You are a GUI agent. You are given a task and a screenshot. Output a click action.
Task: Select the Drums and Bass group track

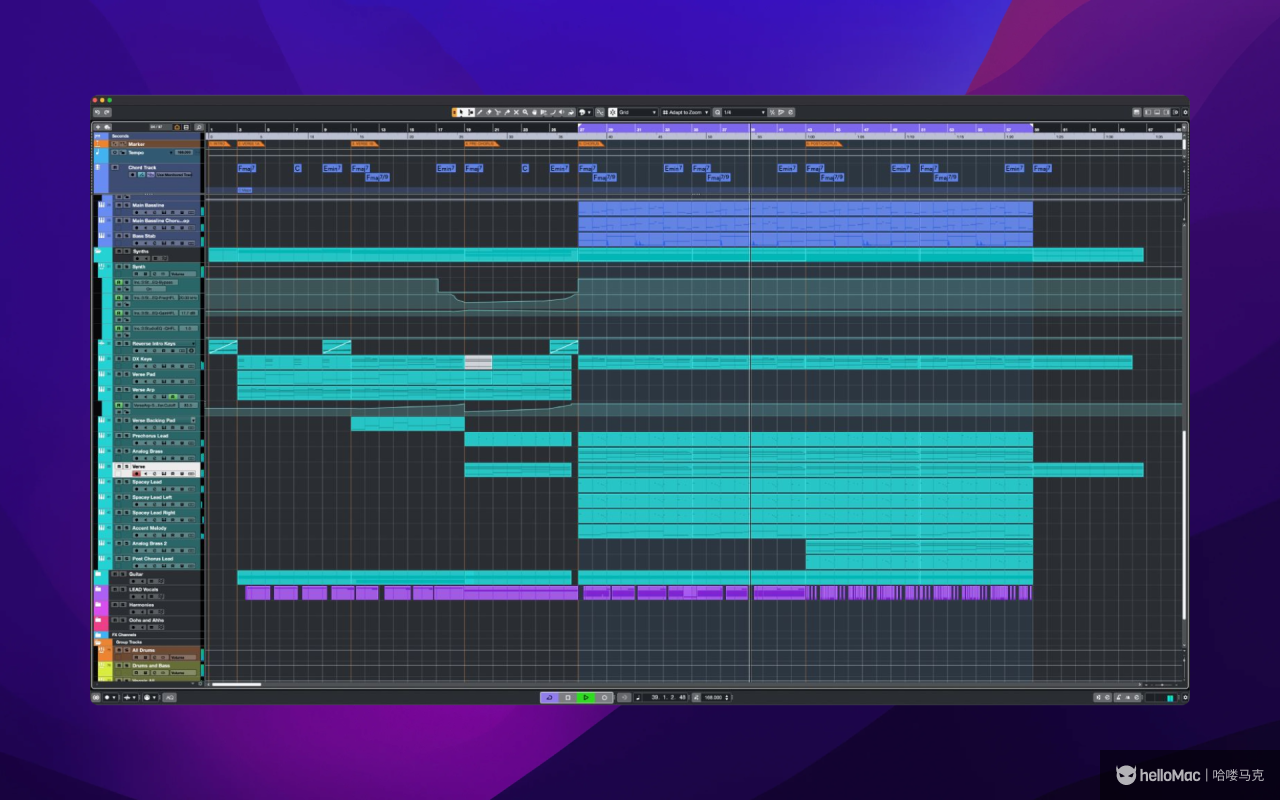tap(151, 665)
